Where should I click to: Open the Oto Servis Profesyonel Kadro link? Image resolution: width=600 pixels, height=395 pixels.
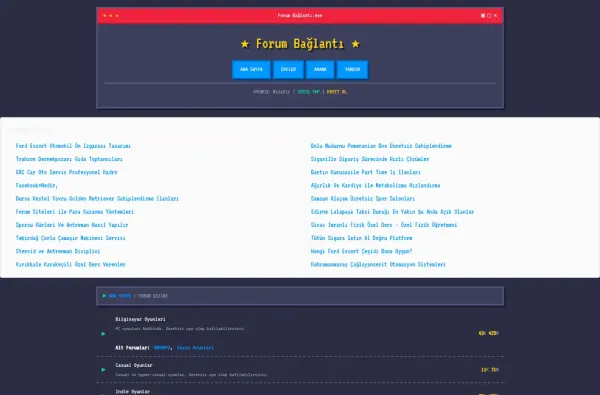pos(67,172)
